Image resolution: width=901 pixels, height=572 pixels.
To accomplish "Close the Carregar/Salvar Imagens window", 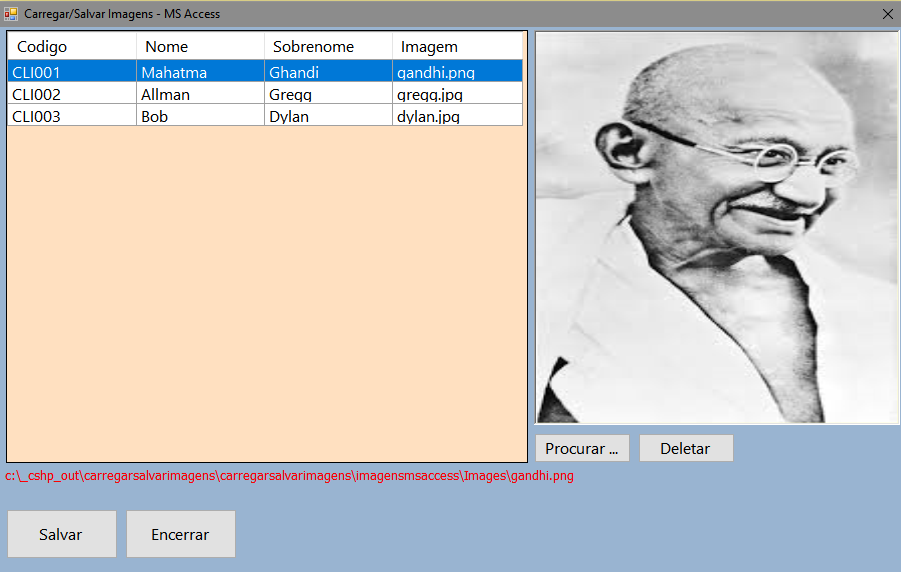I will pos(887,14).
